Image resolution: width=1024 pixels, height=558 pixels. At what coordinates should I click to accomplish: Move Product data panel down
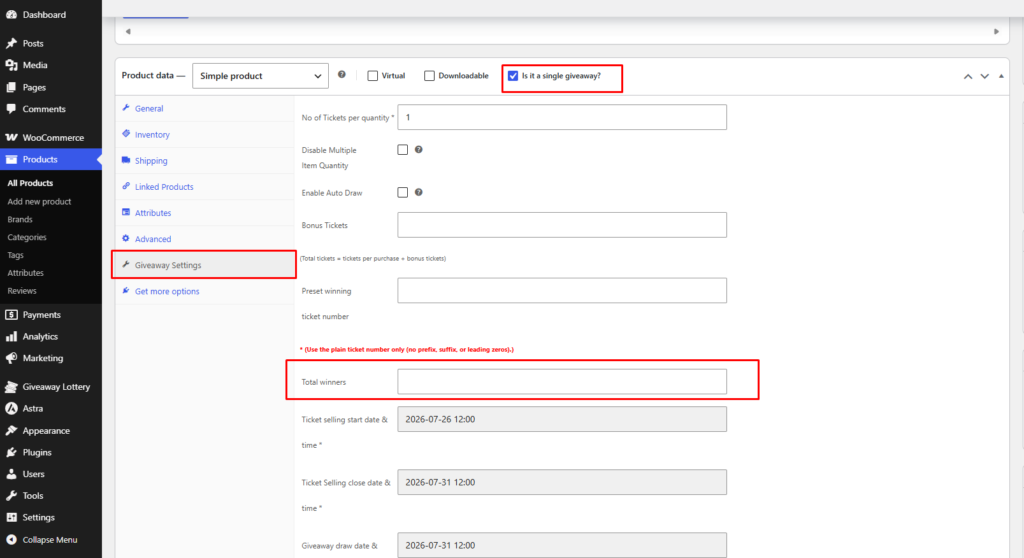984,76
